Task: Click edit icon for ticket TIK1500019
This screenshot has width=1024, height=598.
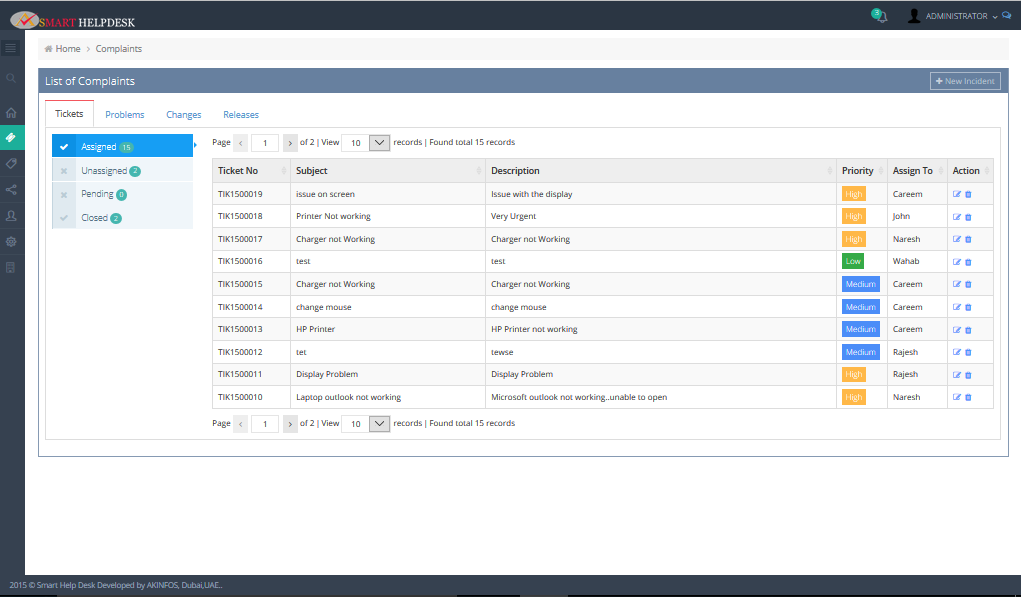Action: pyautogui.click(x=957, y=194)
